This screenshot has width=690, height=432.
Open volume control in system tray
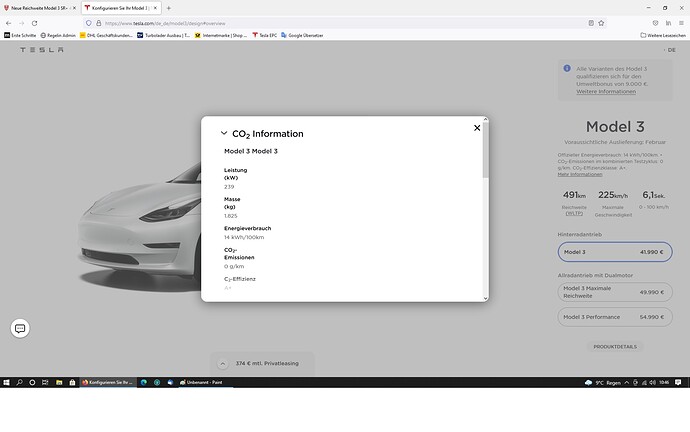(x=652, y=383)
